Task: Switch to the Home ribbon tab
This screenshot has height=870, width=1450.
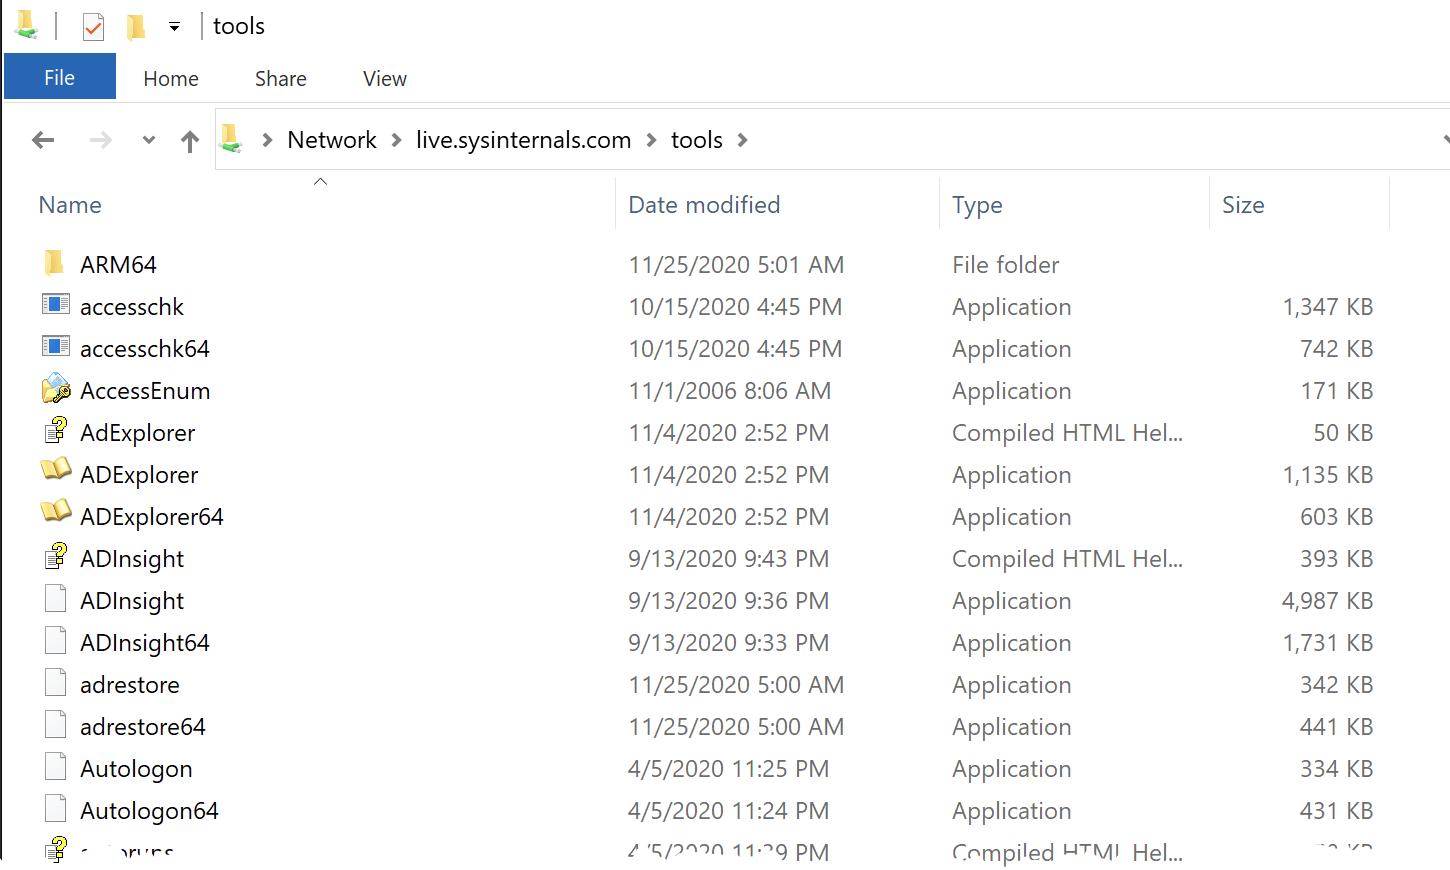Action: (171, 78)
